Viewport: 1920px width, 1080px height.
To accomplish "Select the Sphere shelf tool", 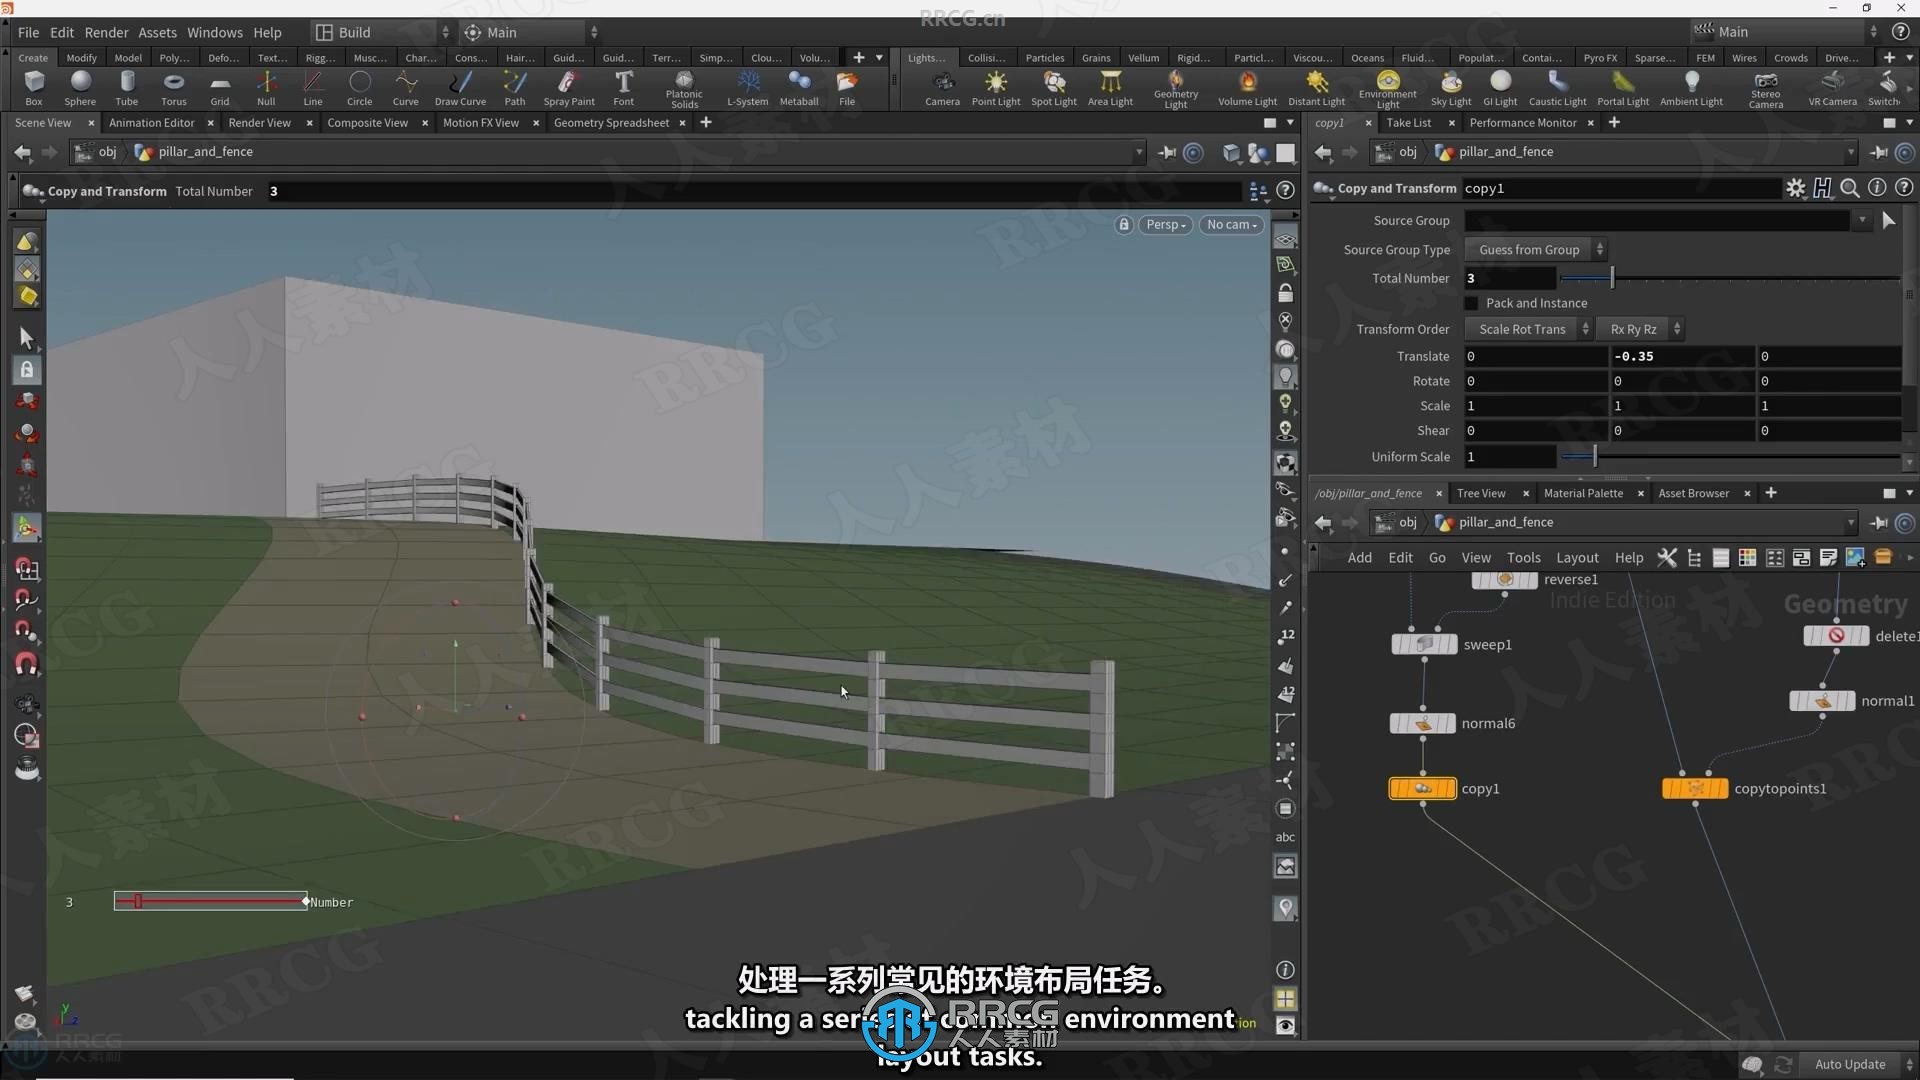I will (x=80, y=88).
